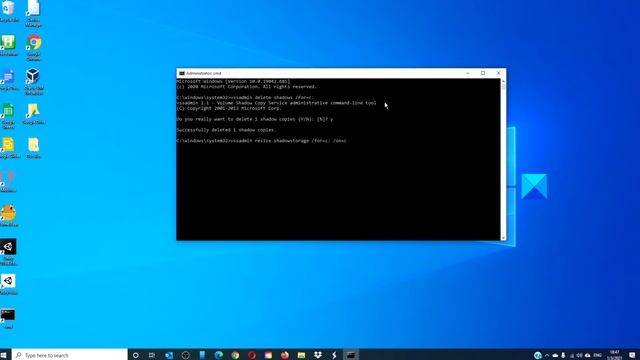Viewport: 640px width, 360px height.
Task: Open the Google Sheets desktop shortcut
Action: coord(8,116)
